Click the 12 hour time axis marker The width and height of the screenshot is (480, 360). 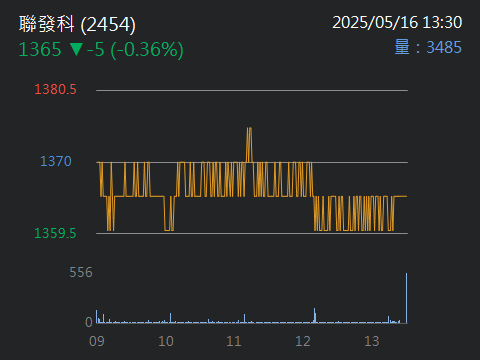tap(303, 341)
